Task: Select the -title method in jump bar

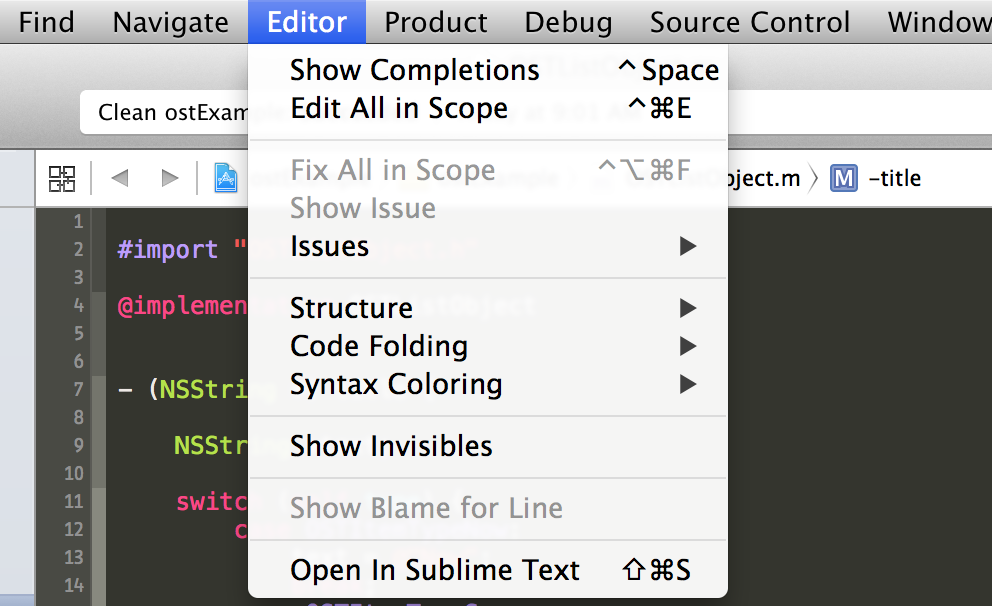Action: [x=895, y=178]
